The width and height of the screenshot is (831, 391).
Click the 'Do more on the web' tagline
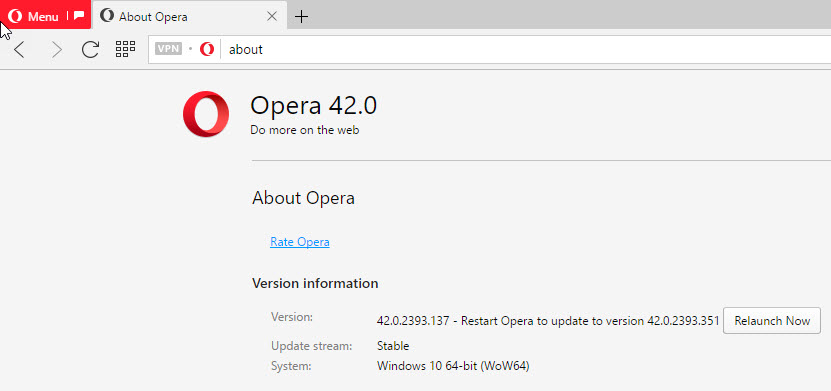[x=304, y=130]
